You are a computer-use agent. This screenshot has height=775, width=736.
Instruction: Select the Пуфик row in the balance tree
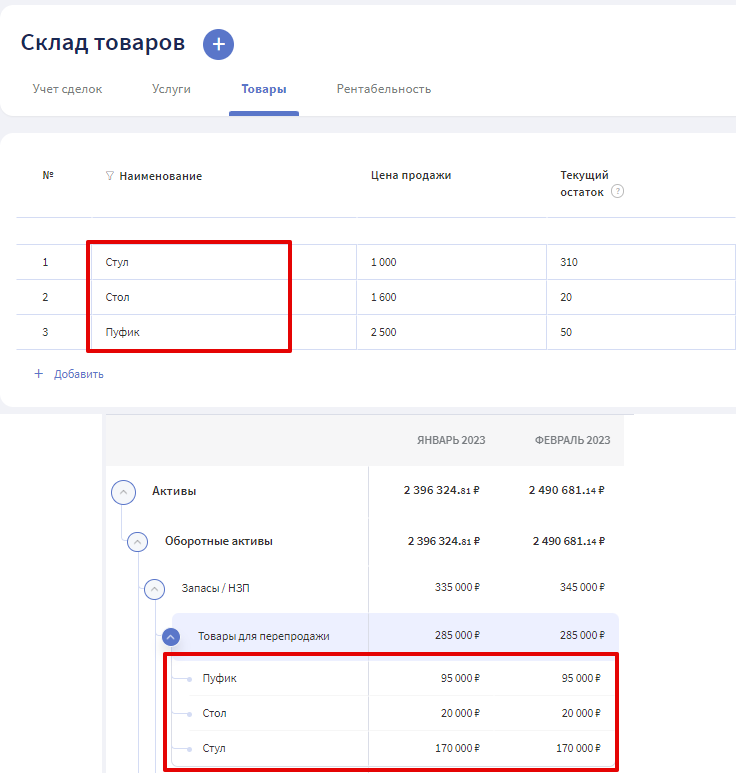pos(393,678)
